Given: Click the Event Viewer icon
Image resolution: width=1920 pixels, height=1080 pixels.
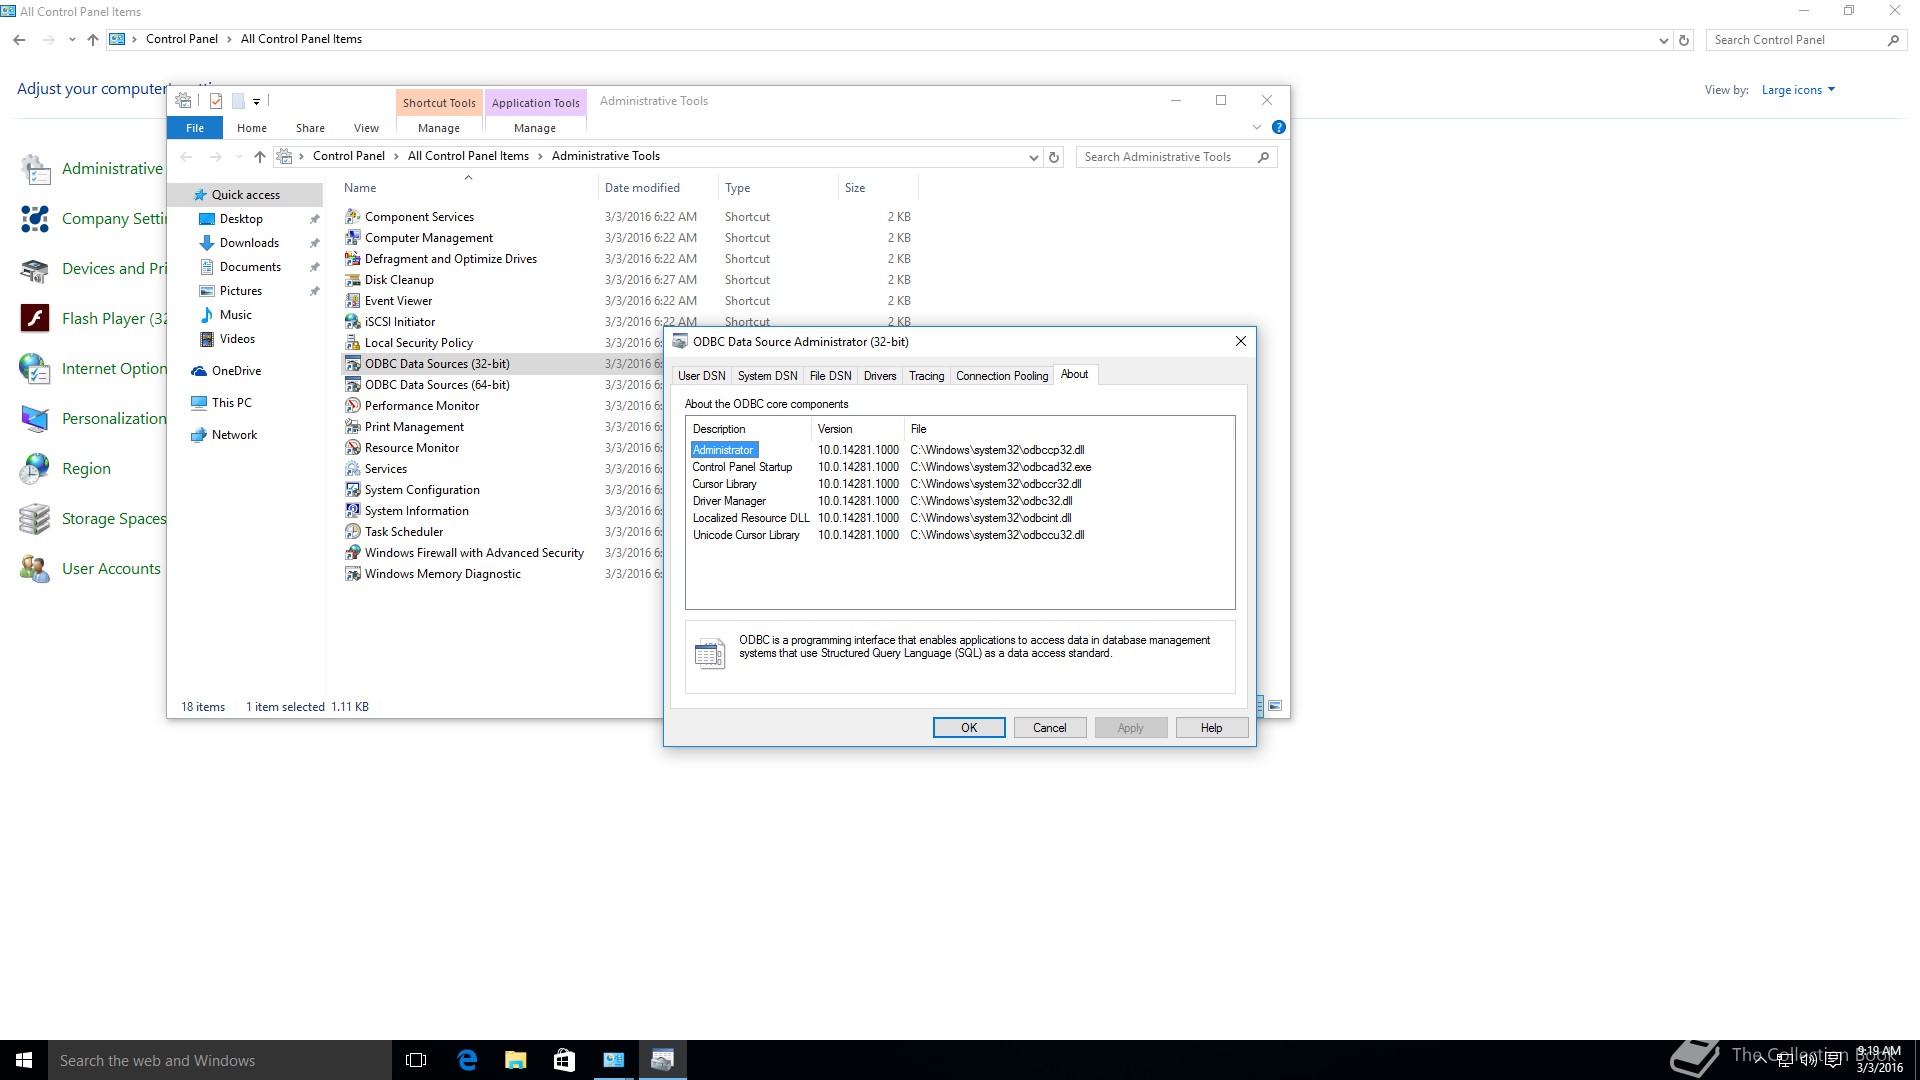Looking at the screenshot, I should [352, 301].
